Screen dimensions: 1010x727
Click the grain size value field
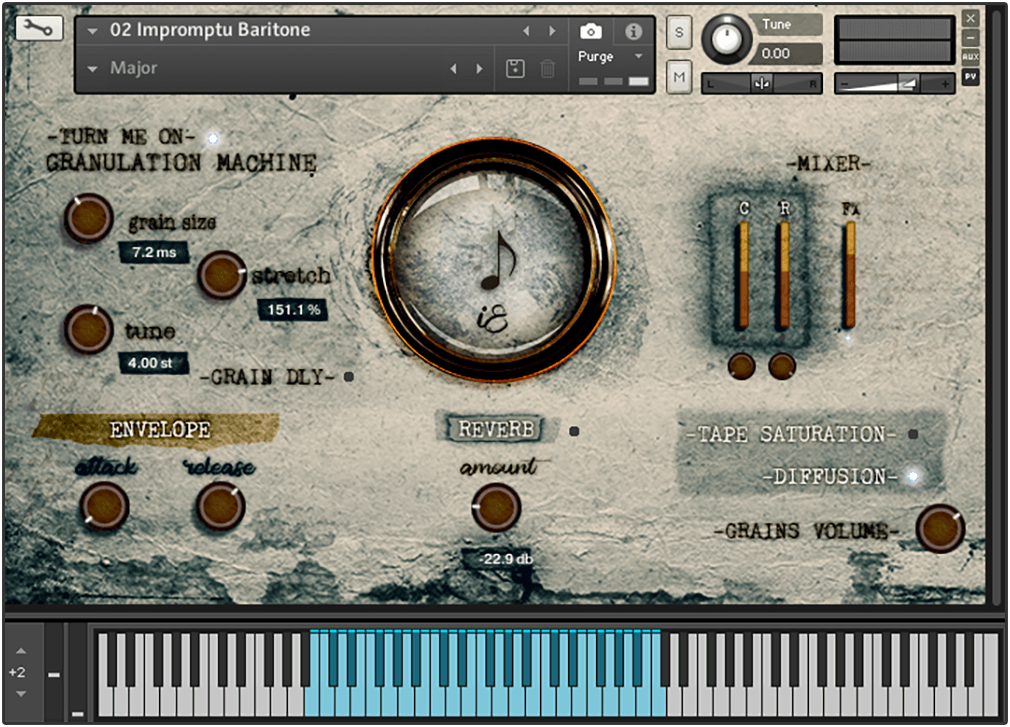[x=153, y=253]
